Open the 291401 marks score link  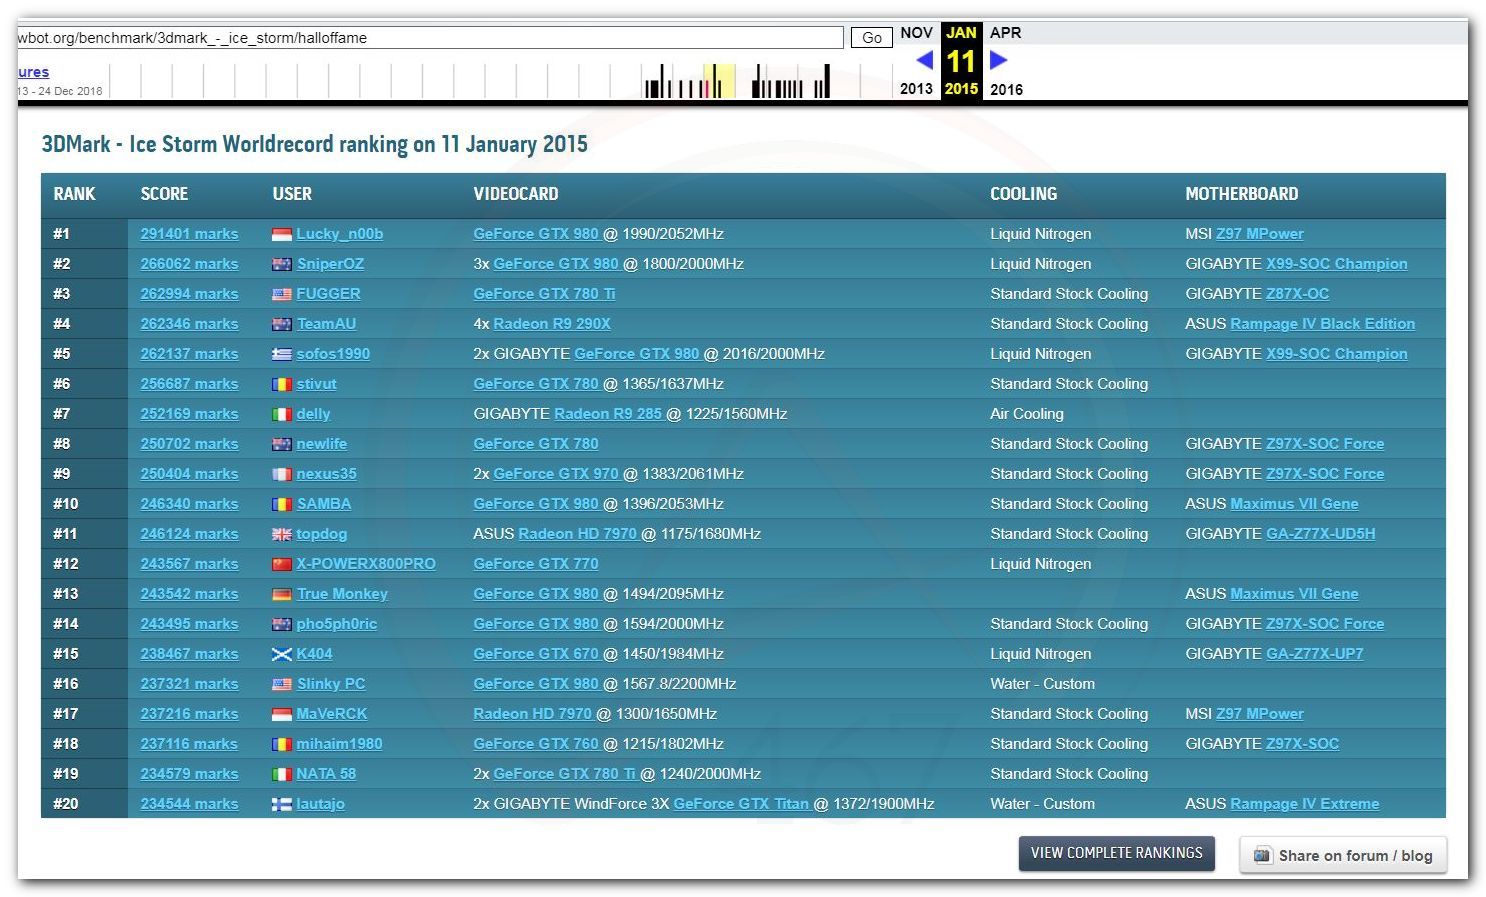(189, 234)
